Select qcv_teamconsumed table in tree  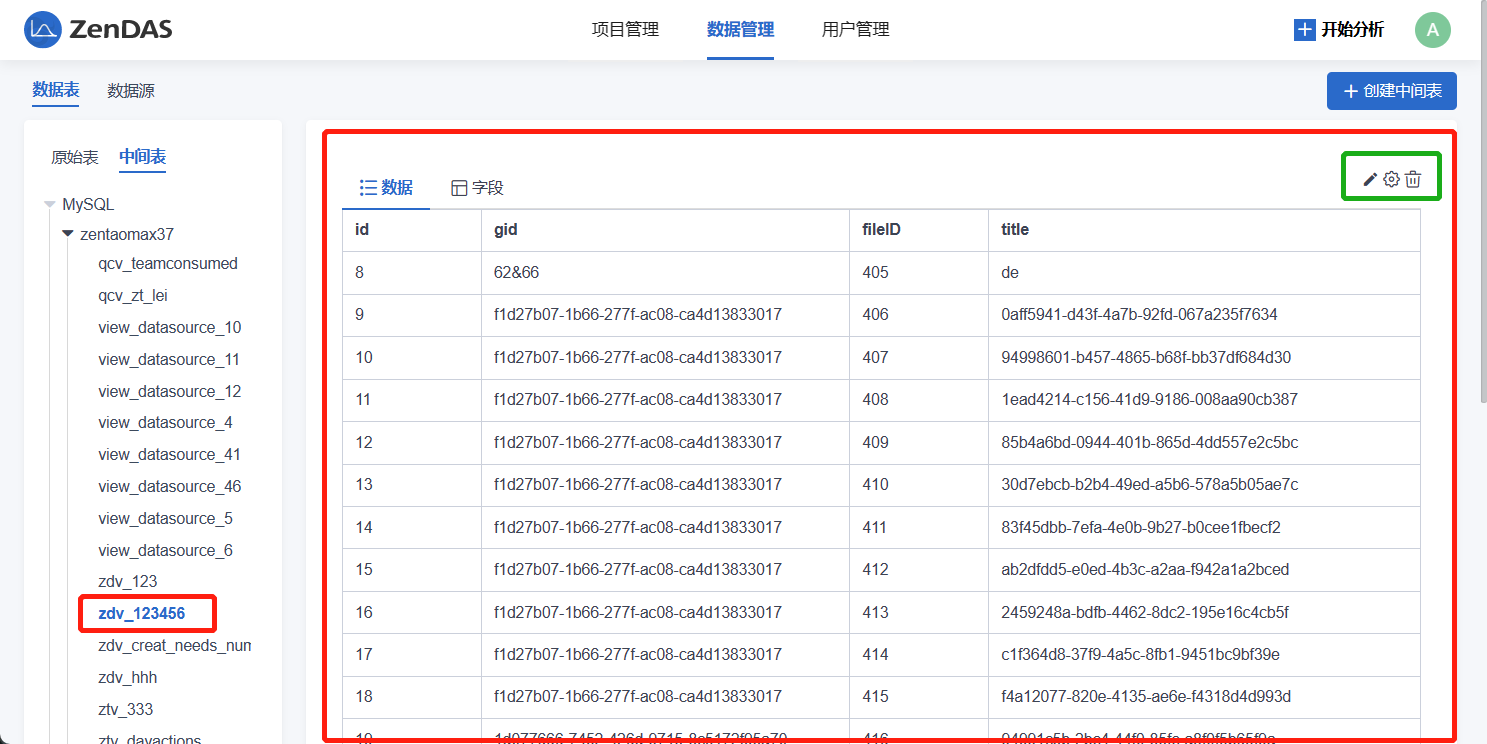click(168, 264)
